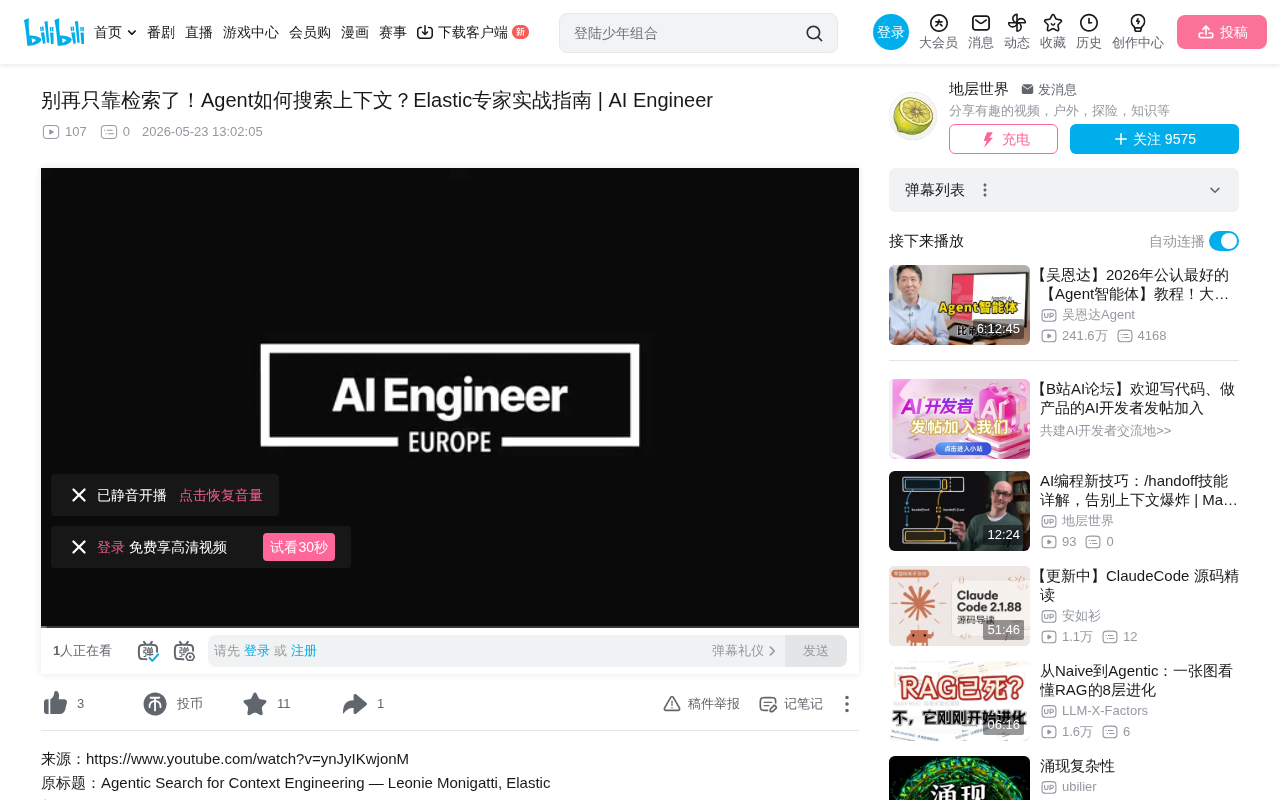Open 消息 messages icon
This screenshot has height=800, width=1280.
pos(981,32)
